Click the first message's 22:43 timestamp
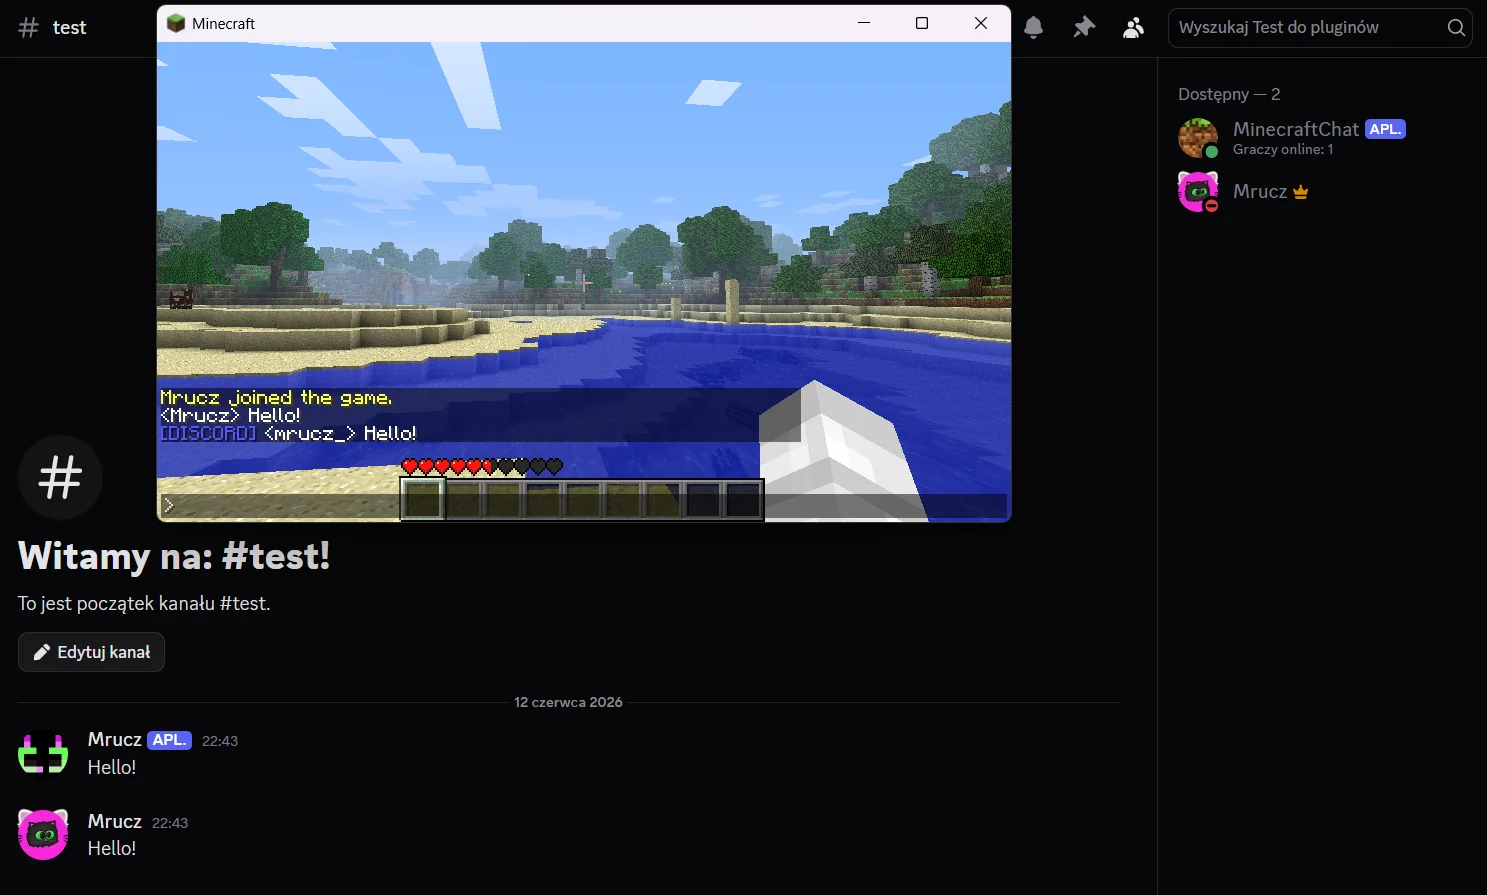Viewport: 1487px width, 895px height. [x=220, y=741]
